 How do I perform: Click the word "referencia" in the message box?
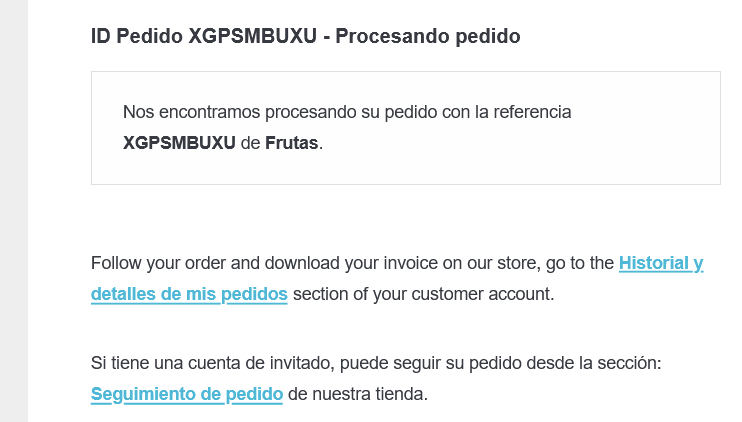coord(532,112)
